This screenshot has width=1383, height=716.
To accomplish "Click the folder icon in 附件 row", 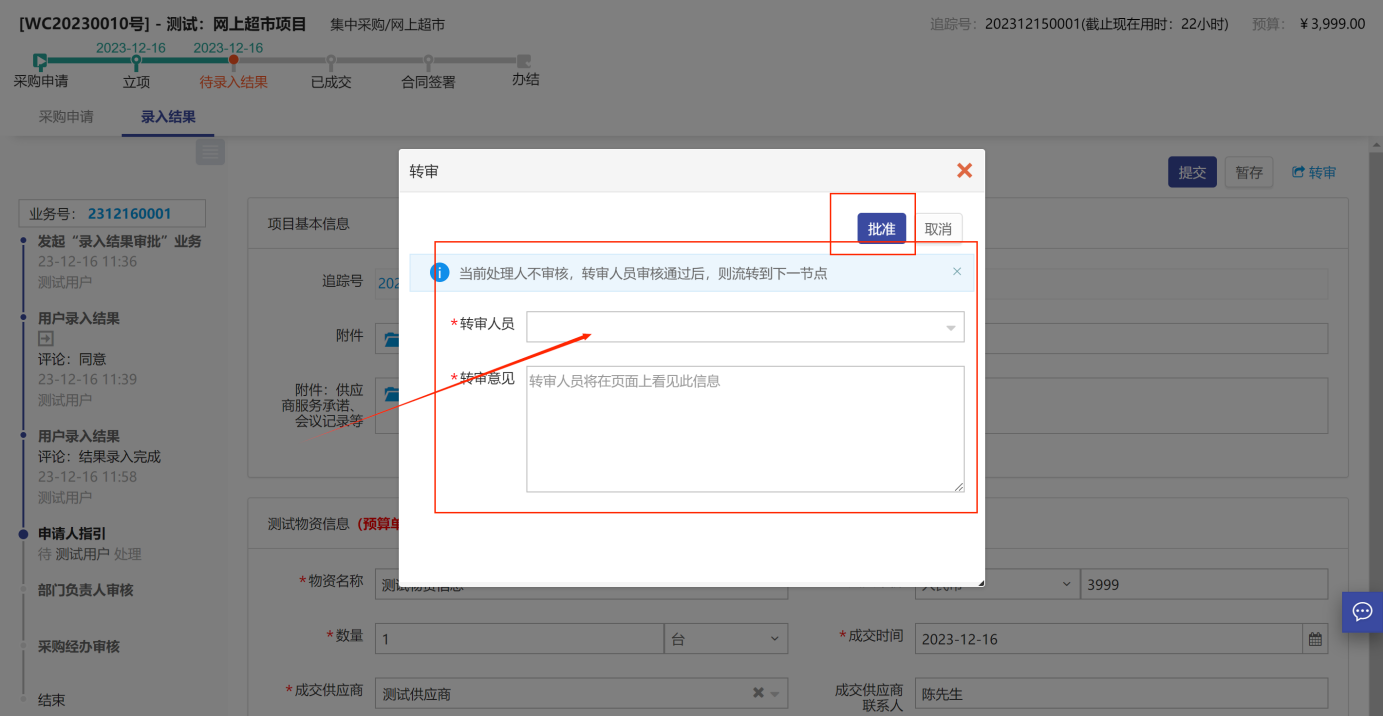I will (x=391, y=340).
